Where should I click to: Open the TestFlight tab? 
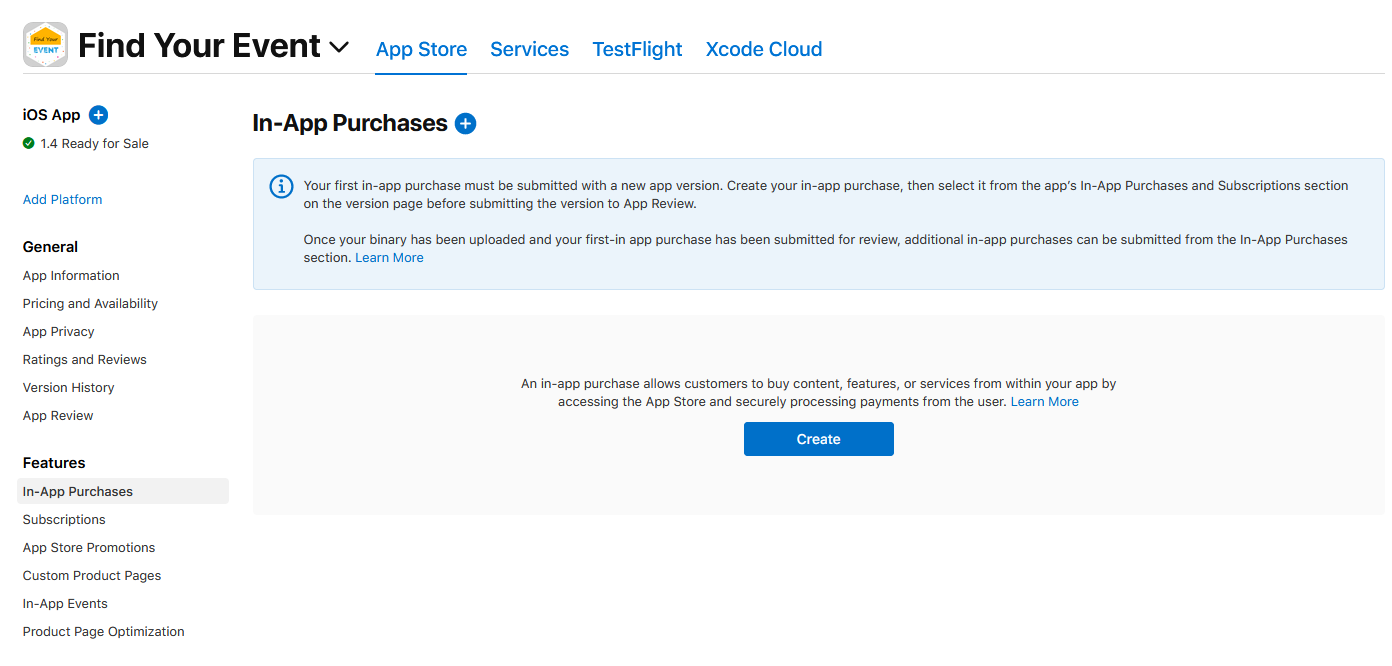(x=637, y=49)
